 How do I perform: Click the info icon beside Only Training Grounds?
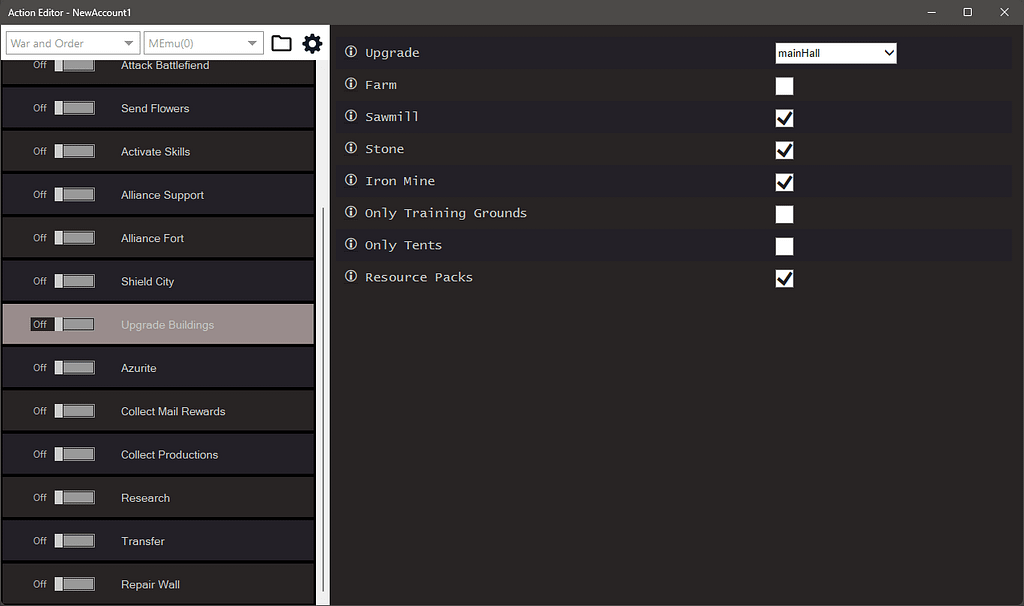coord(348,212)
